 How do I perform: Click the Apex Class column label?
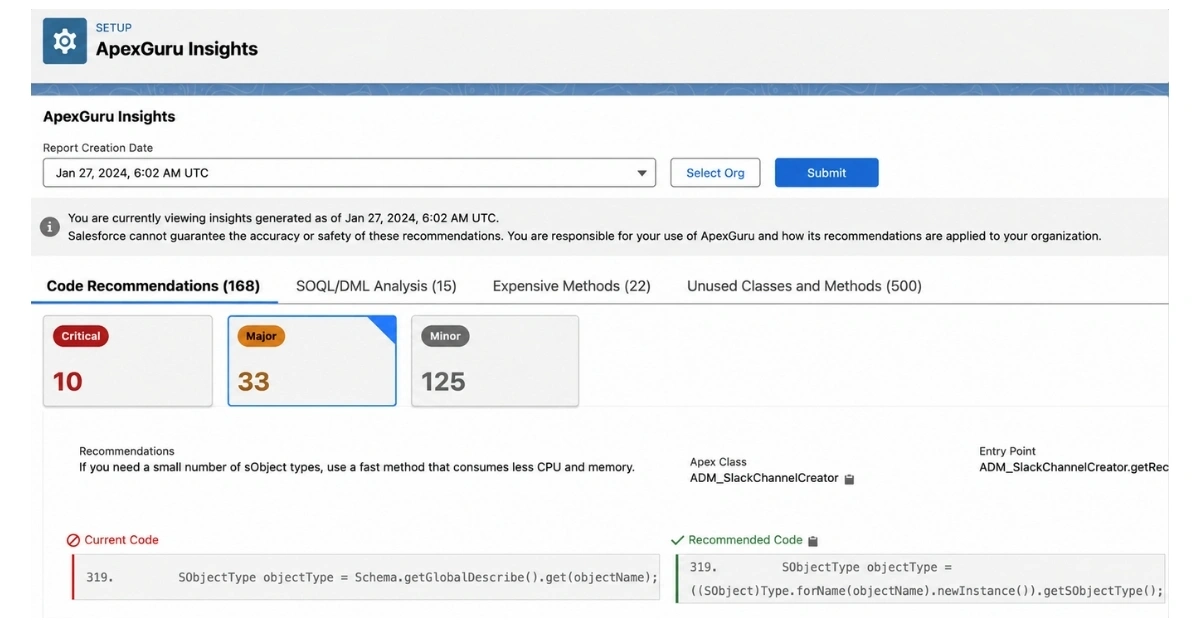coord(718,462)
